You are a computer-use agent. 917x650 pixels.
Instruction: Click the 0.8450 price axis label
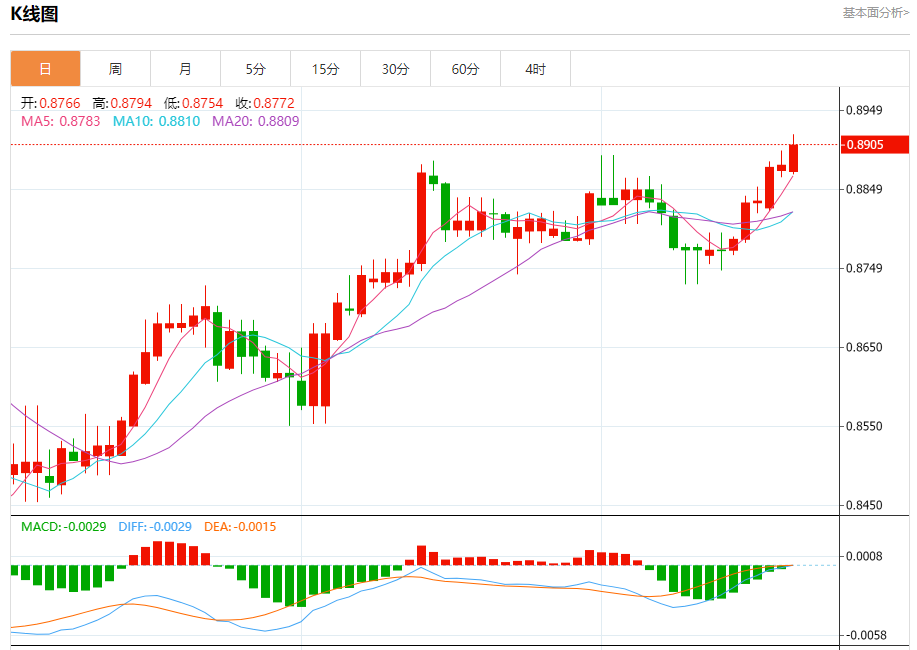pyautogui.click(x=864, y=505)
